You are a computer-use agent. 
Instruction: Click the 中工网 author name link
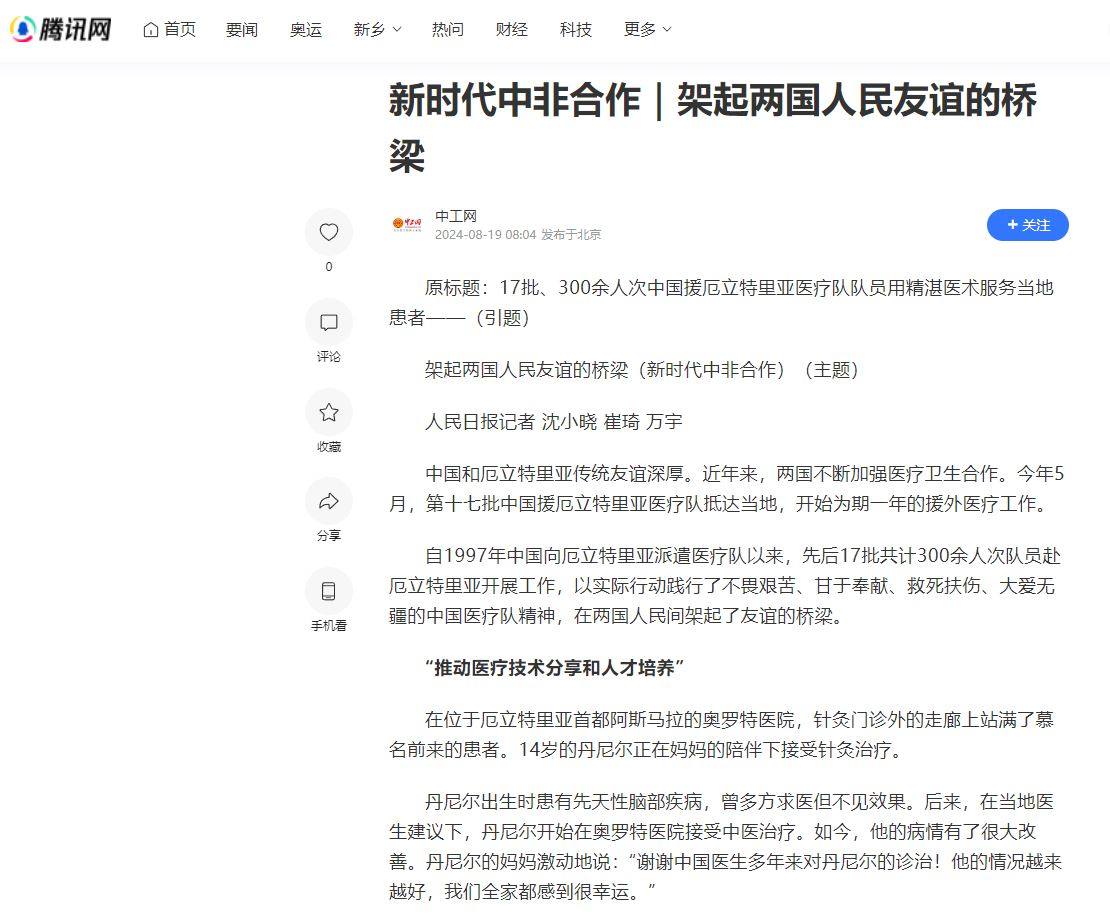[456, 216]
